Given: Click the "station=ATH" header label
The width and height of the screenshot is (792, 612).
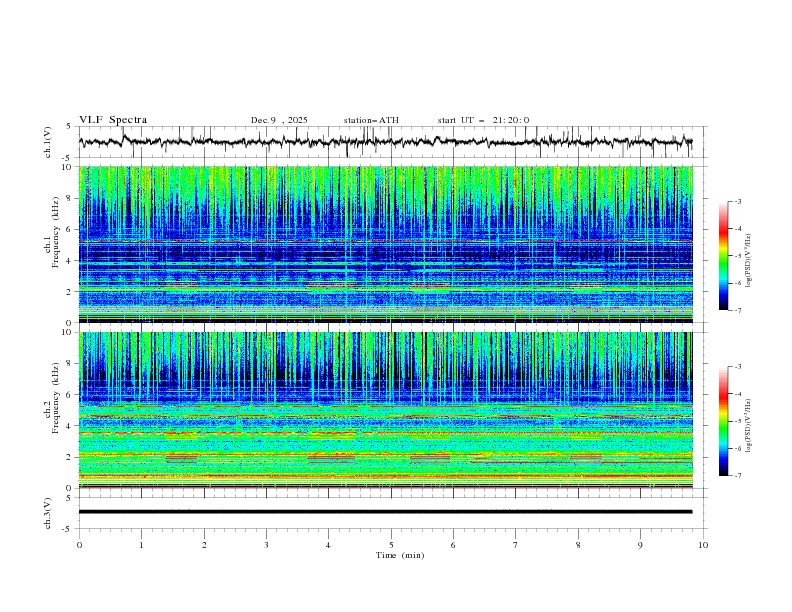Looking at the screenshot, I should click(371, 120).
